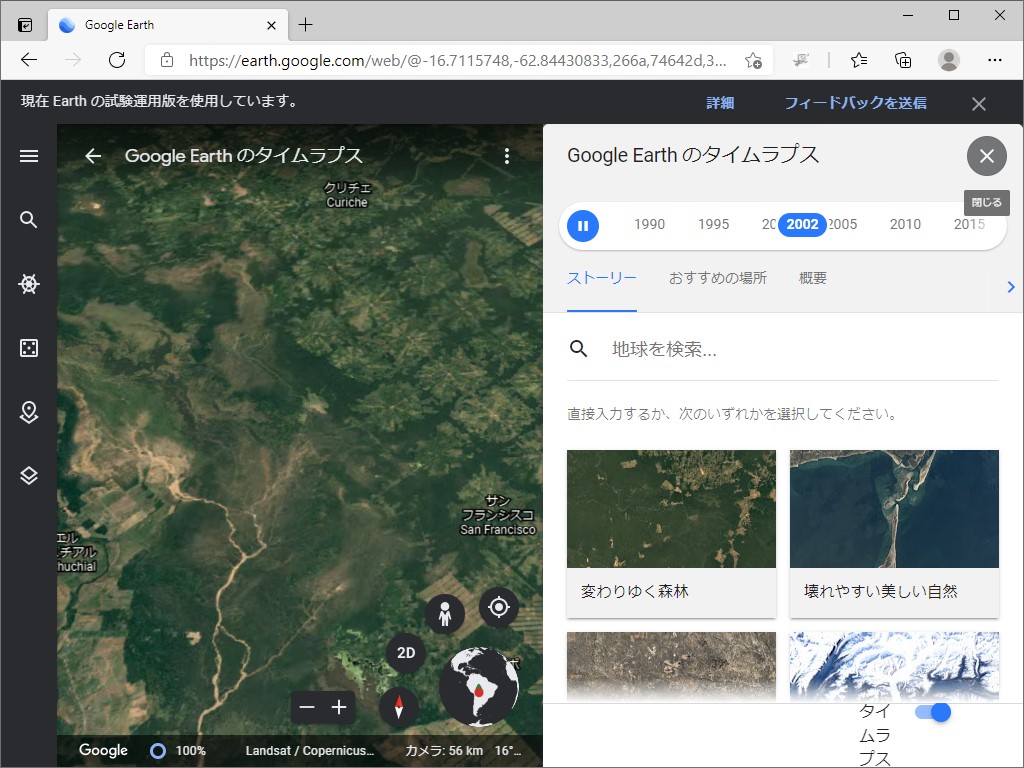Disable the タイムラプス toggle
This screenshot has height=768, width=1024.
936,712
